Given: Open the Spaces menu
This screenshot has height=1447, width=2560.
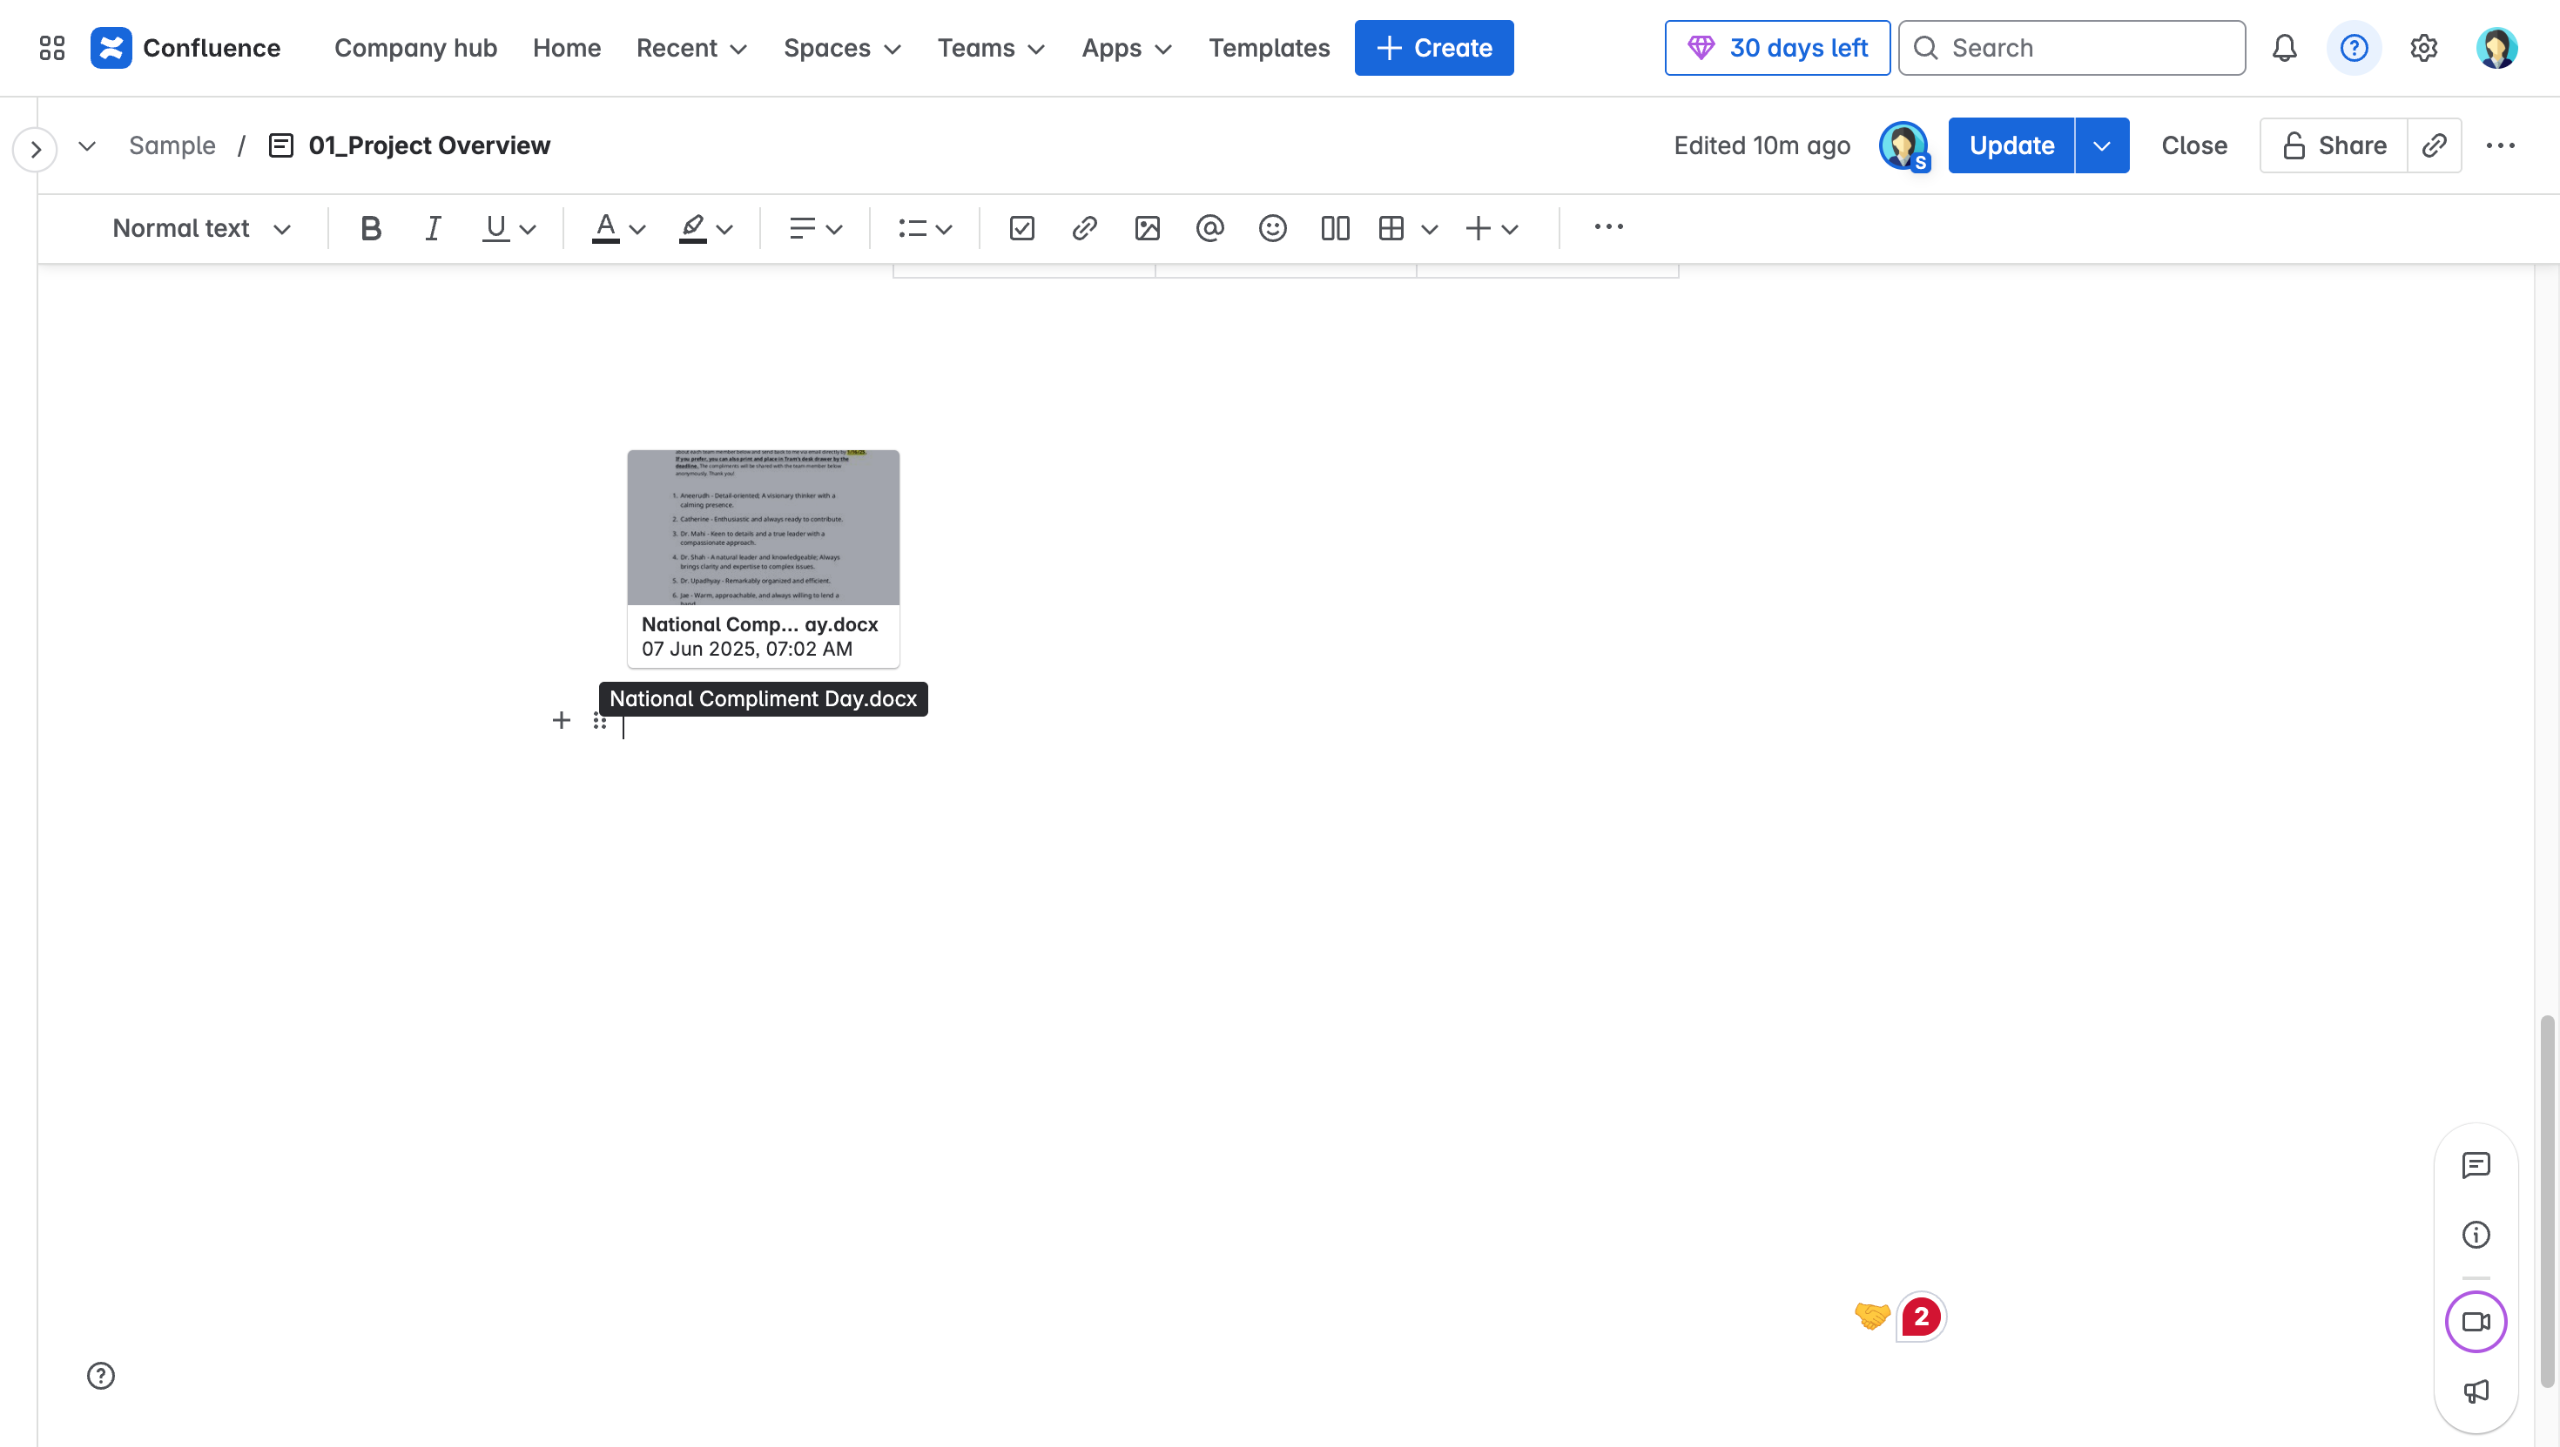Looking at the screenshot, I should point(842,48).
